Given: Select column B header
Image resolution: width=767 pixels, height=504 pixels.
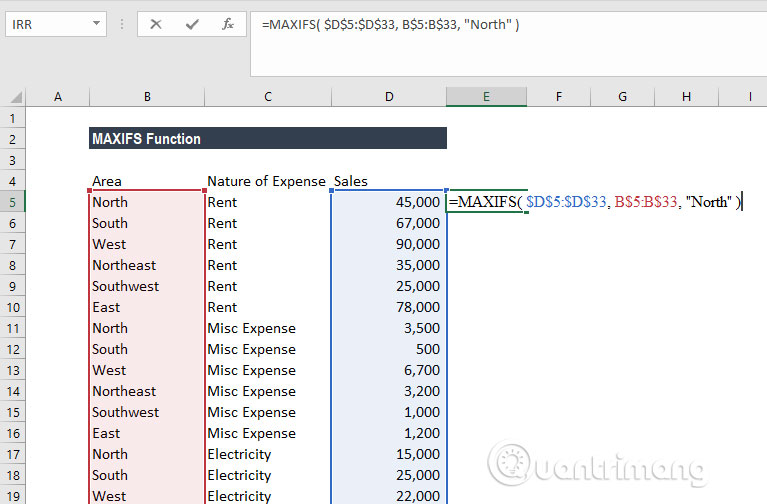Looking at the screenshot, I should (147, 97).
